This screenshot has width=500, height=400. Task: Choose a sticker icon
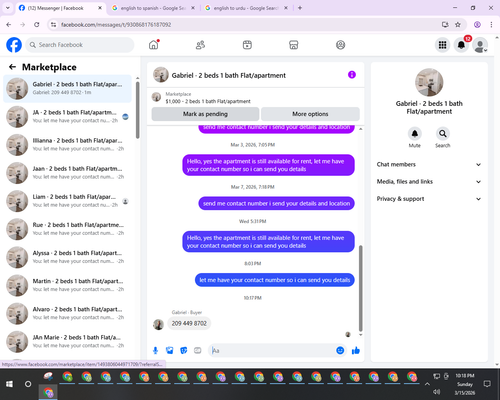click(x=184, y=350)
